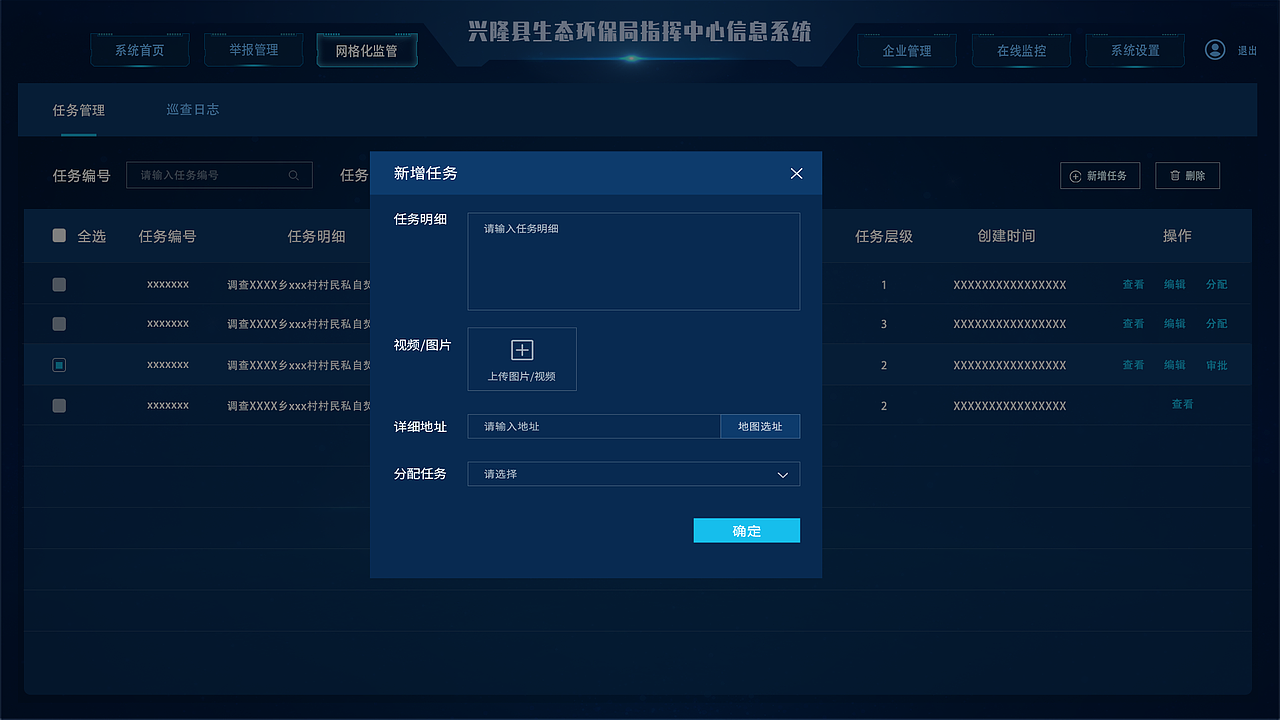Viewport: 1280px width, 720px height.
Task: Click the plus icon to upload 图片/视频
Action: click(x=521, y=349)
